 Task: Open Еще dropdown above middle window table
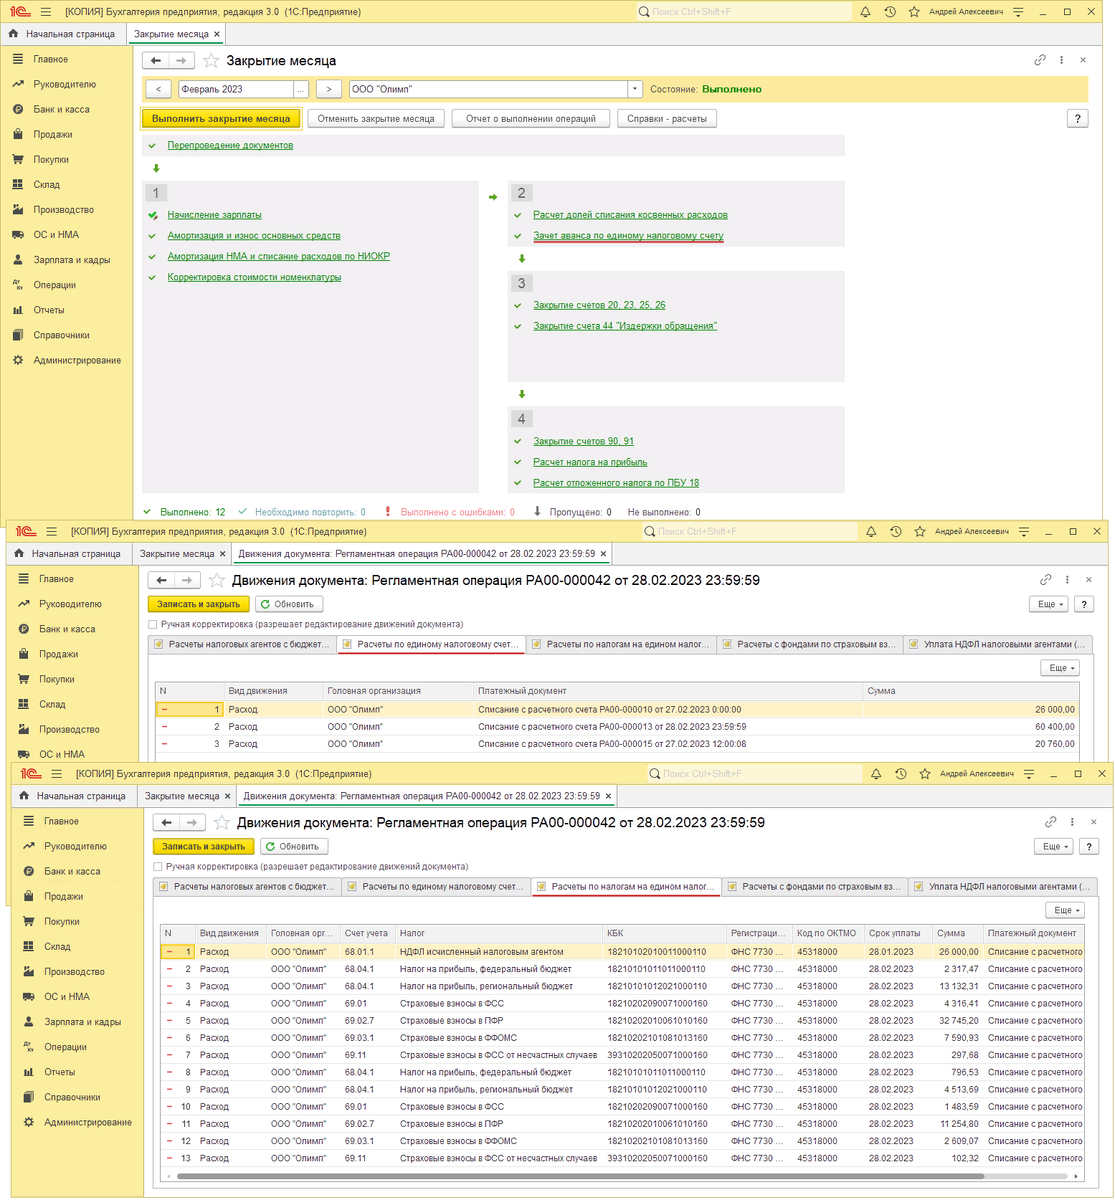(x=1060, y=668)
